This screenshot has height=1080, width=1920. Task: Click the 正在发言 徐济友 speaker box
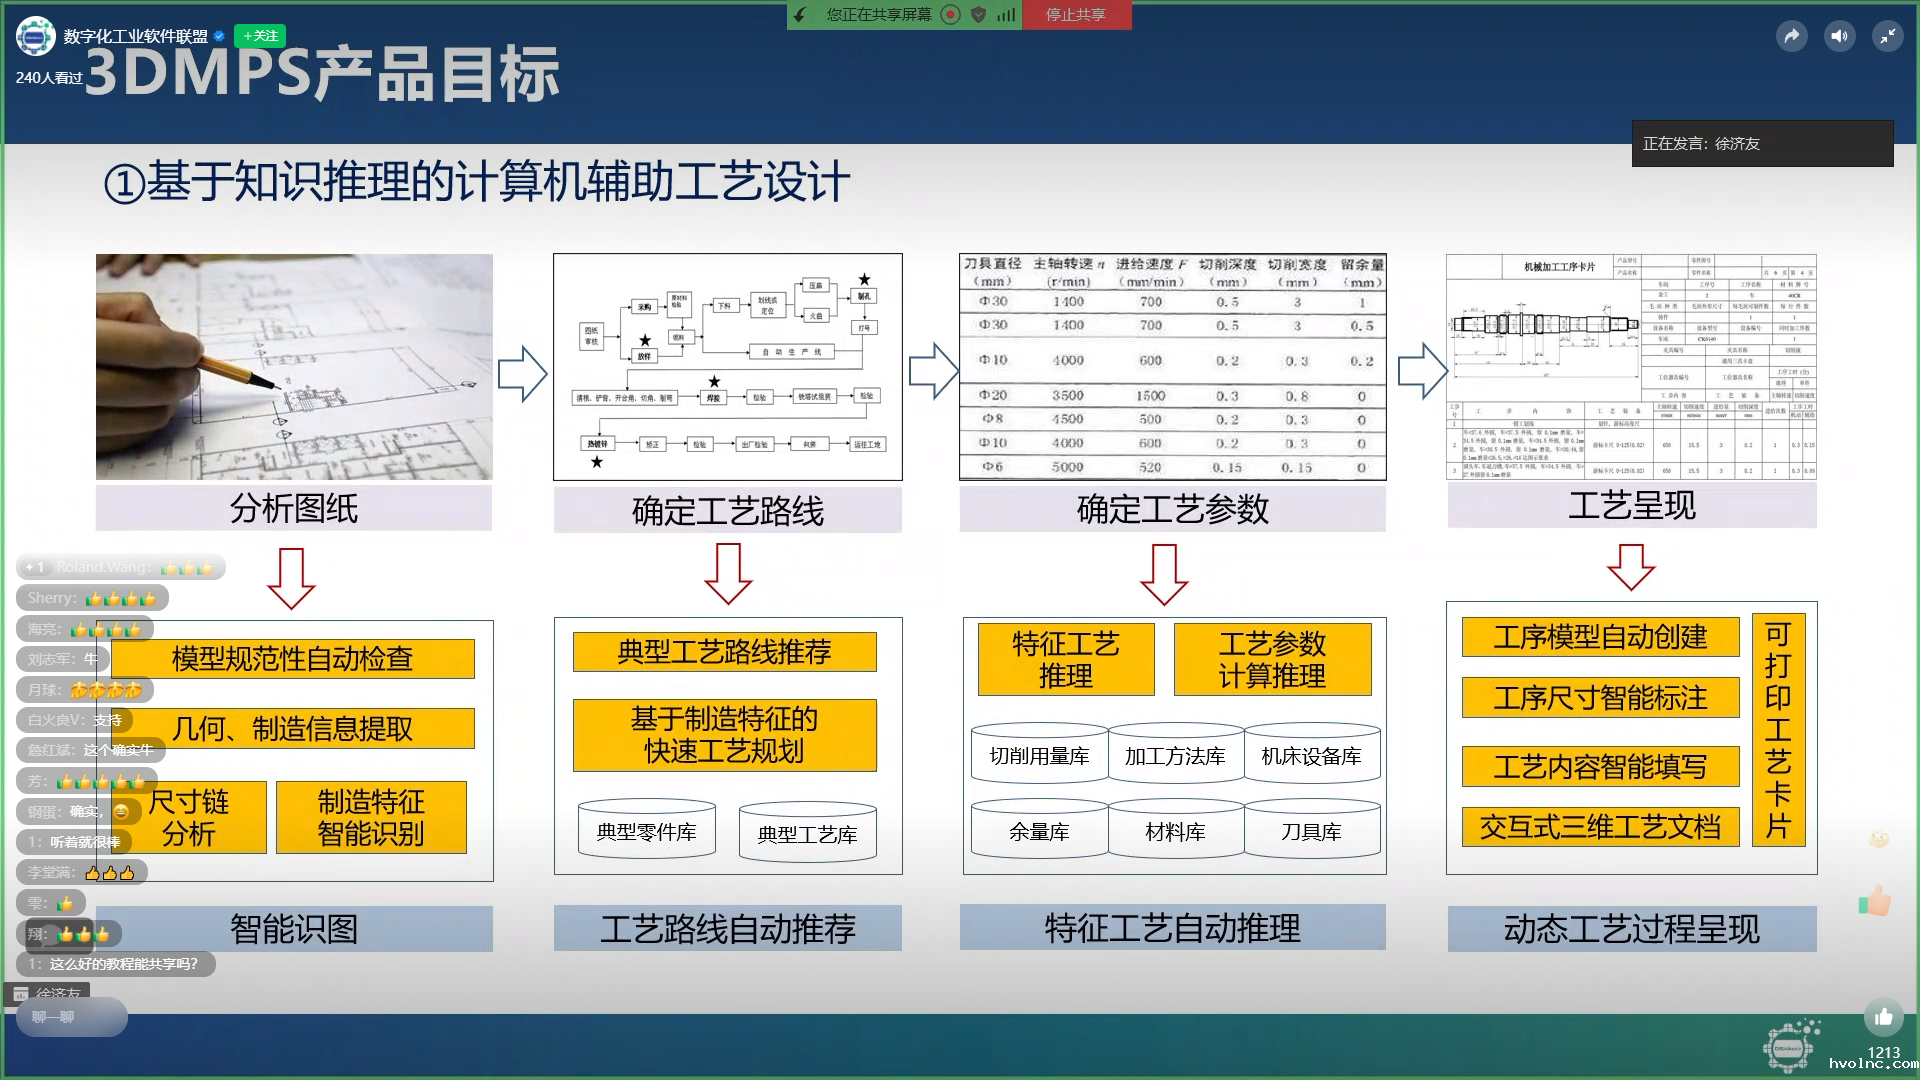point(1762,143)
